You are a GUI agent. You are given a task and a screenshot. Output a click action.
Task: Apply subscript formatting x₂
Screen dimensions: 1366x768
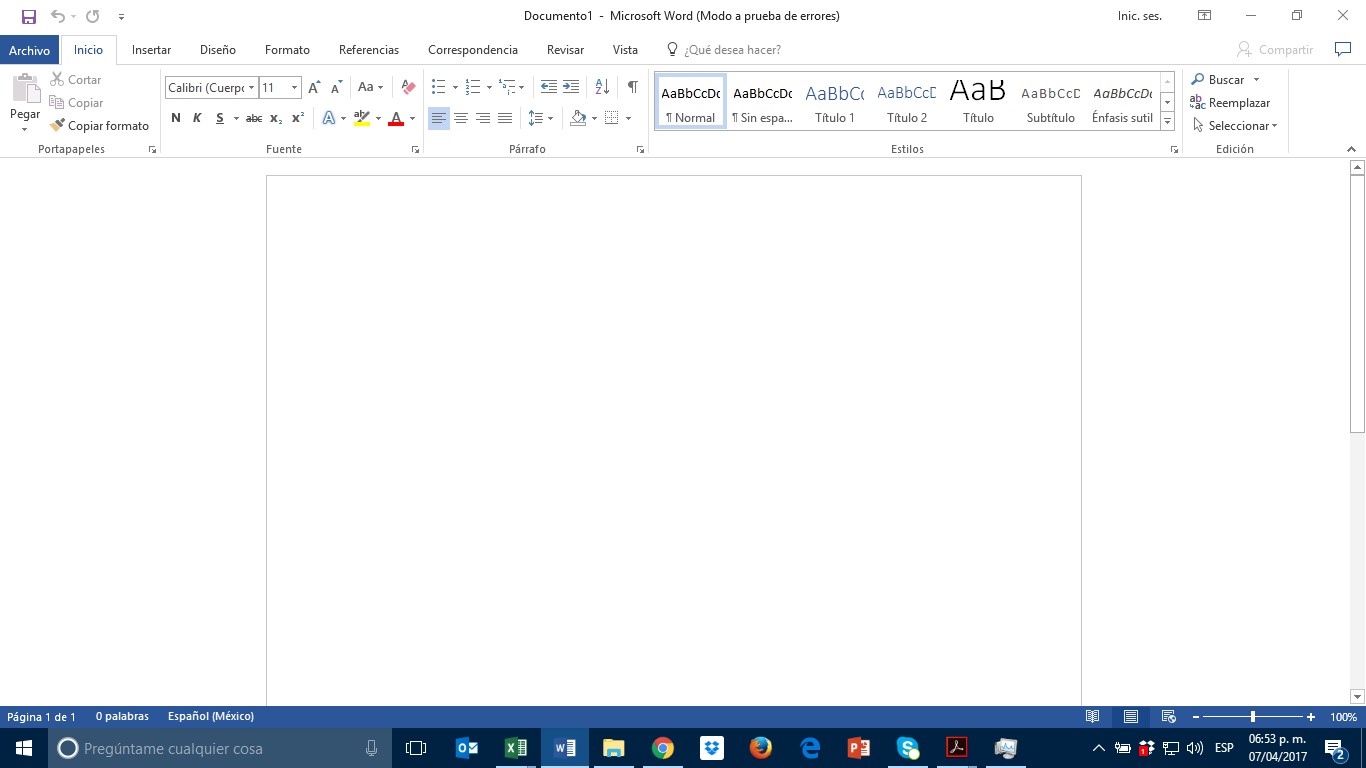[x=276, y=118]
